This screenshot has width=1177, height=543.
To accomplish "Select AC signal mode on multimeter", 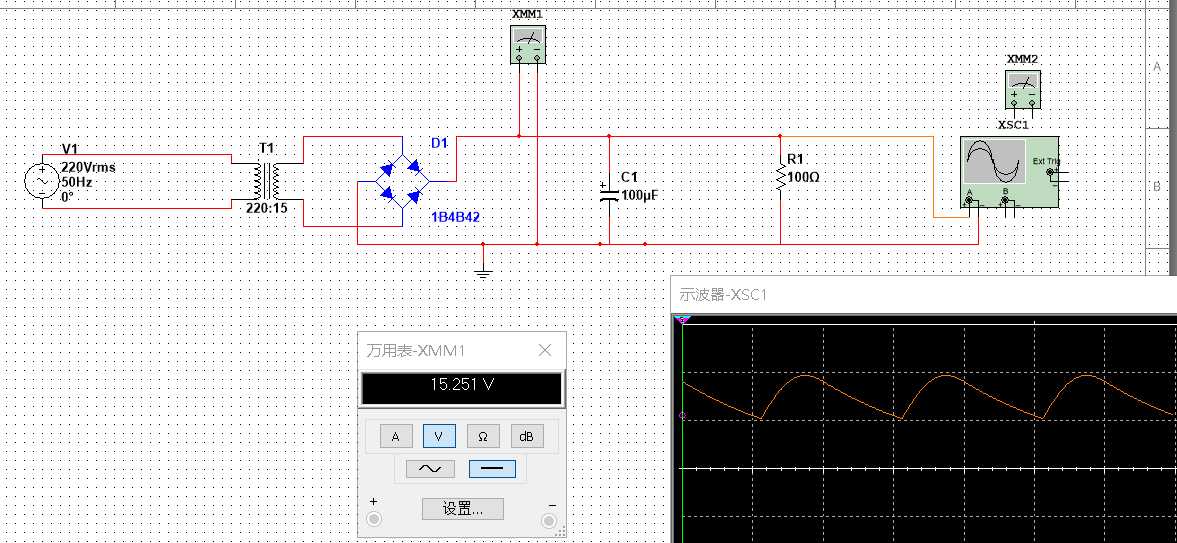I will (x=429, y=469).
